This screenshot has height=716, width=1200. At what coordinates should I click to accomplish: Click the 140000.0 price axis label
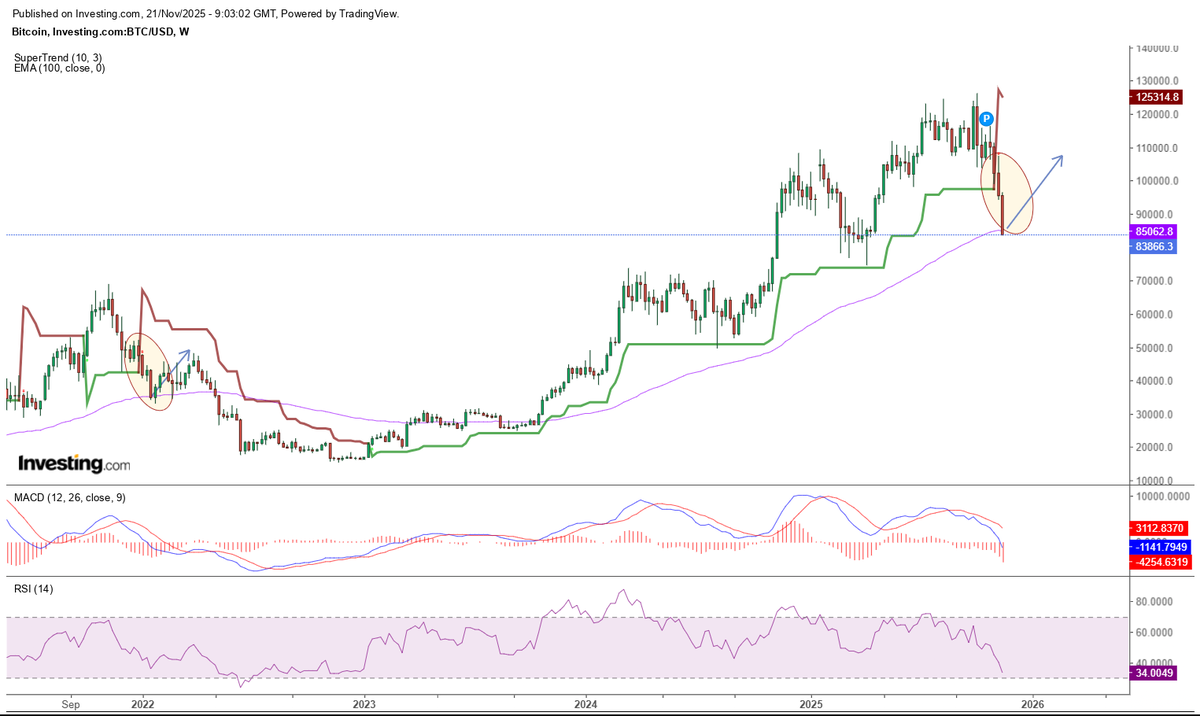tap(1159, 48)
